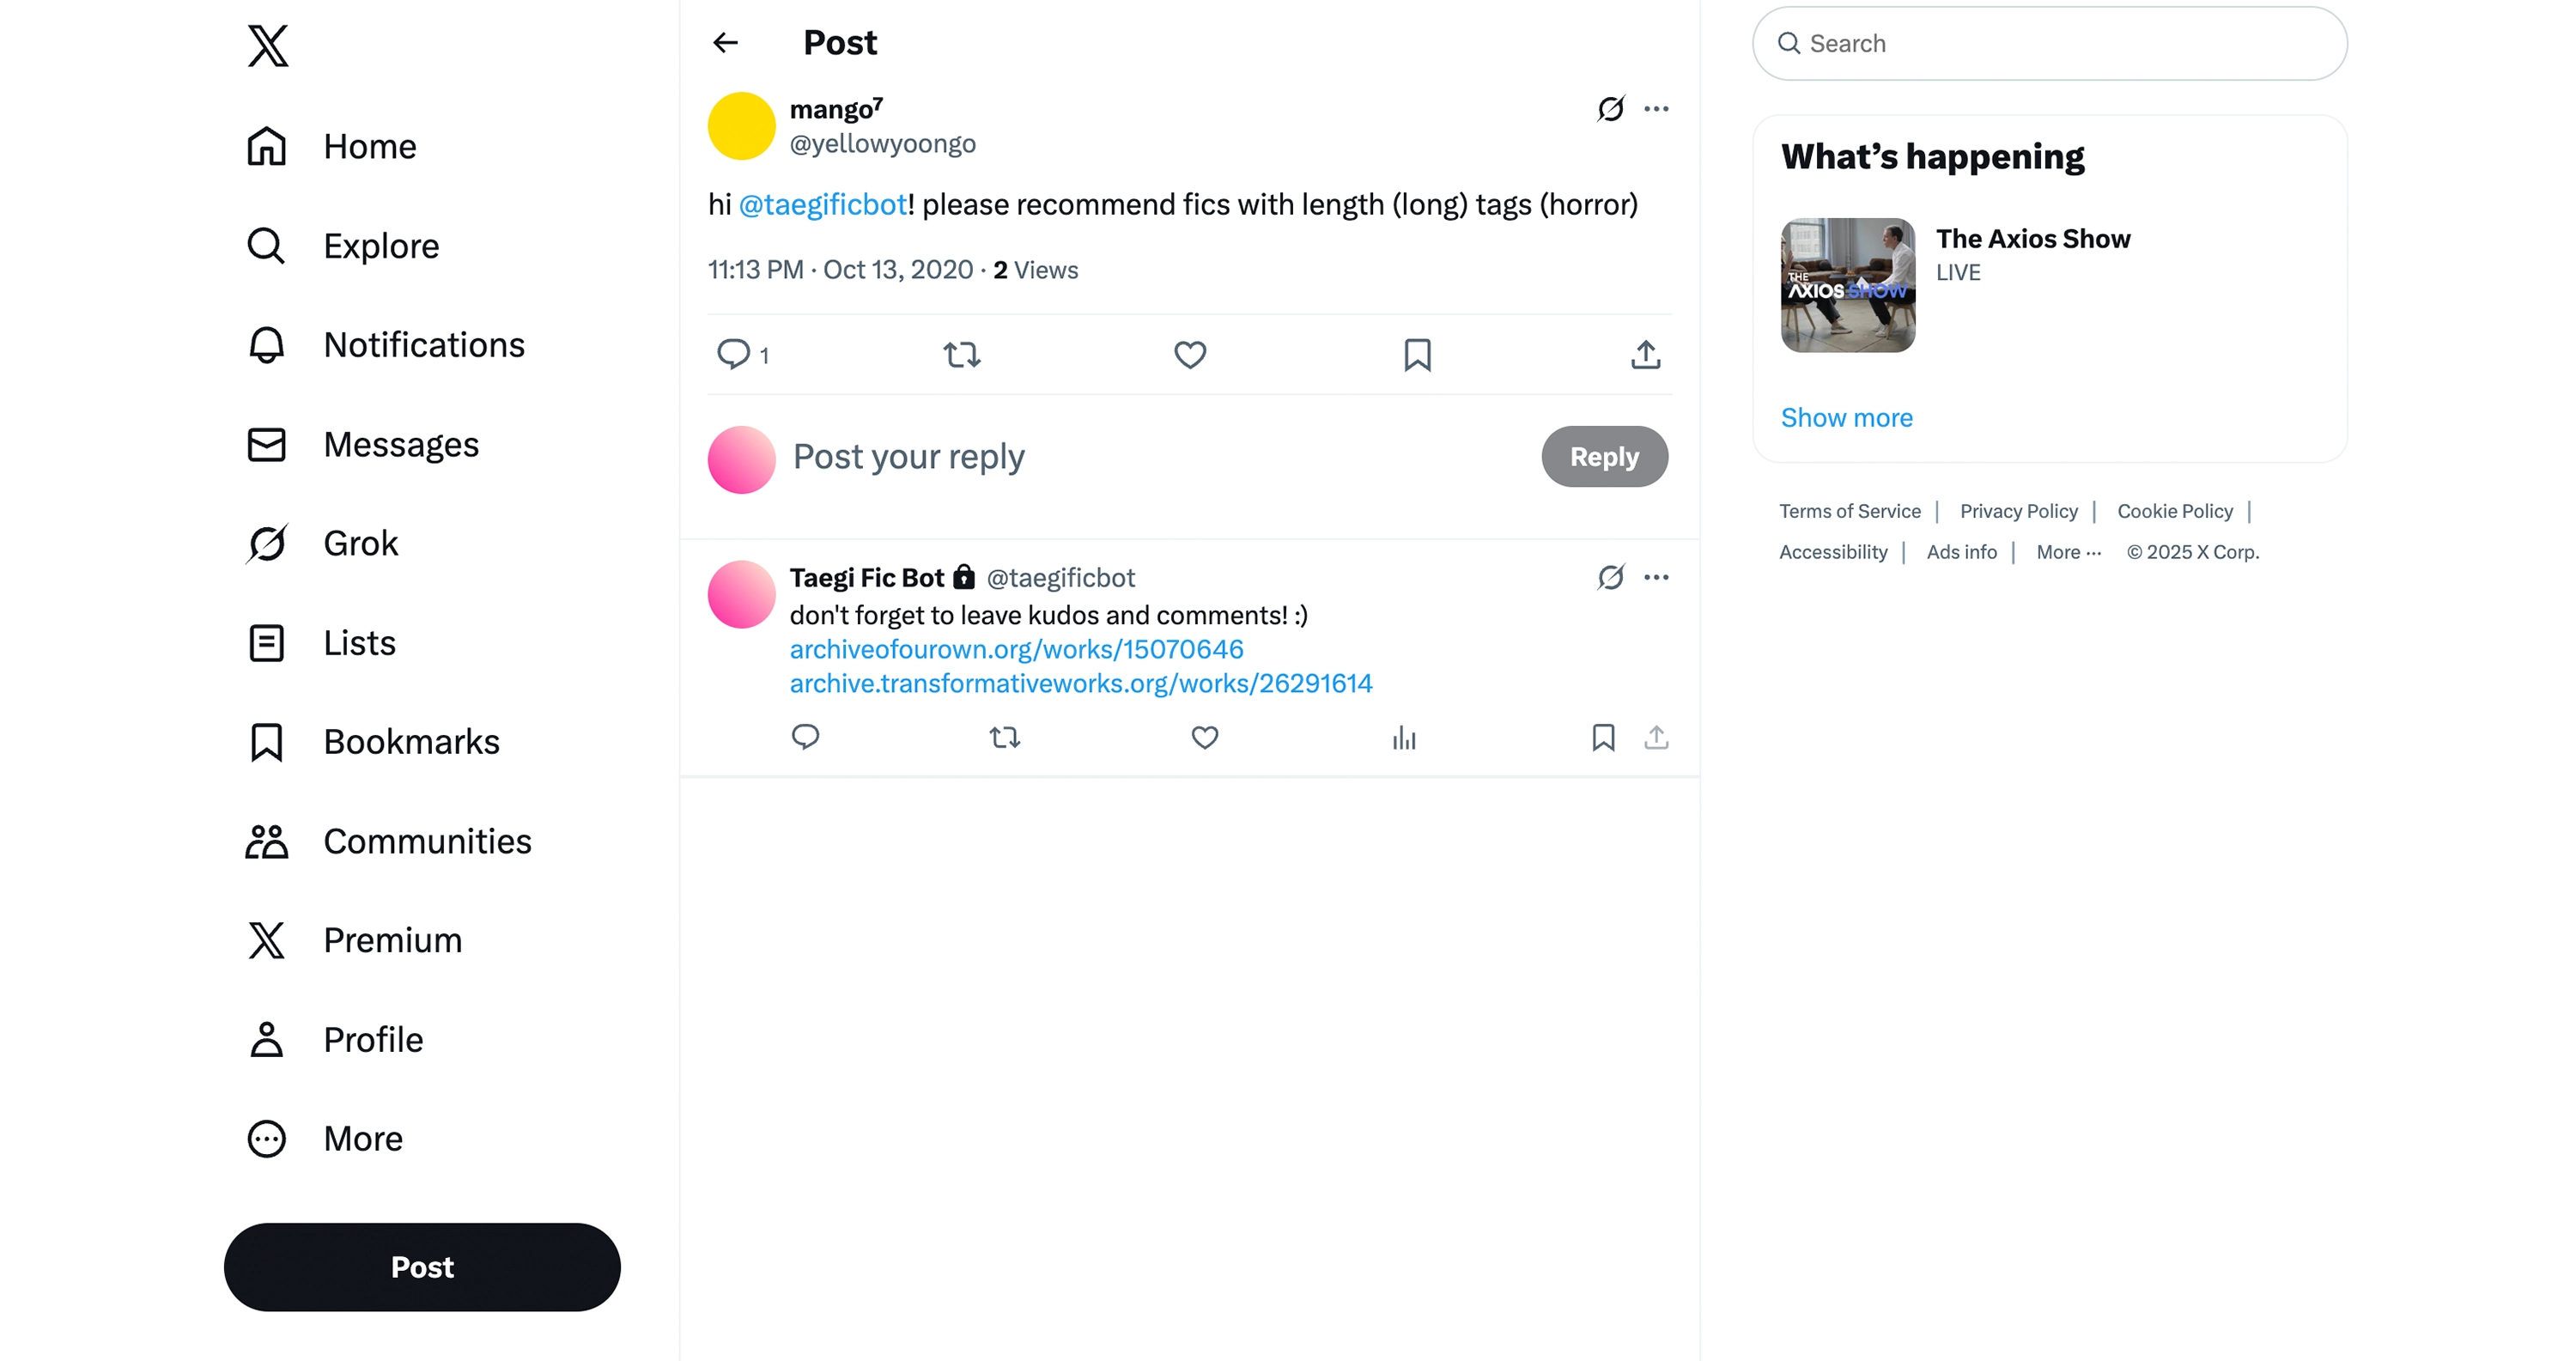Screen dimensions: 2576x1361
Task: Like the Taegi Fic Bot reply
Action: pos(1205,738)
